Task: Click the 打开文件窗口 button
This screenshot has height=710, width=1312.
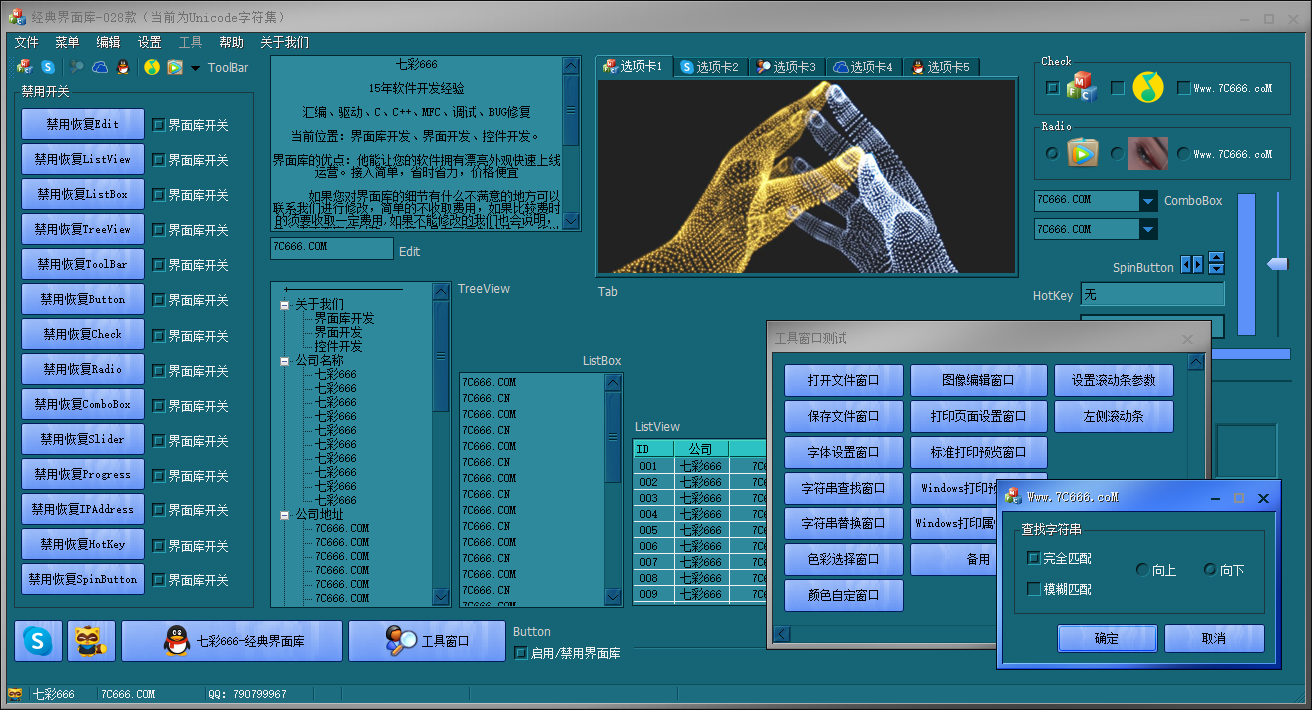Action: (x=843, y=380)
